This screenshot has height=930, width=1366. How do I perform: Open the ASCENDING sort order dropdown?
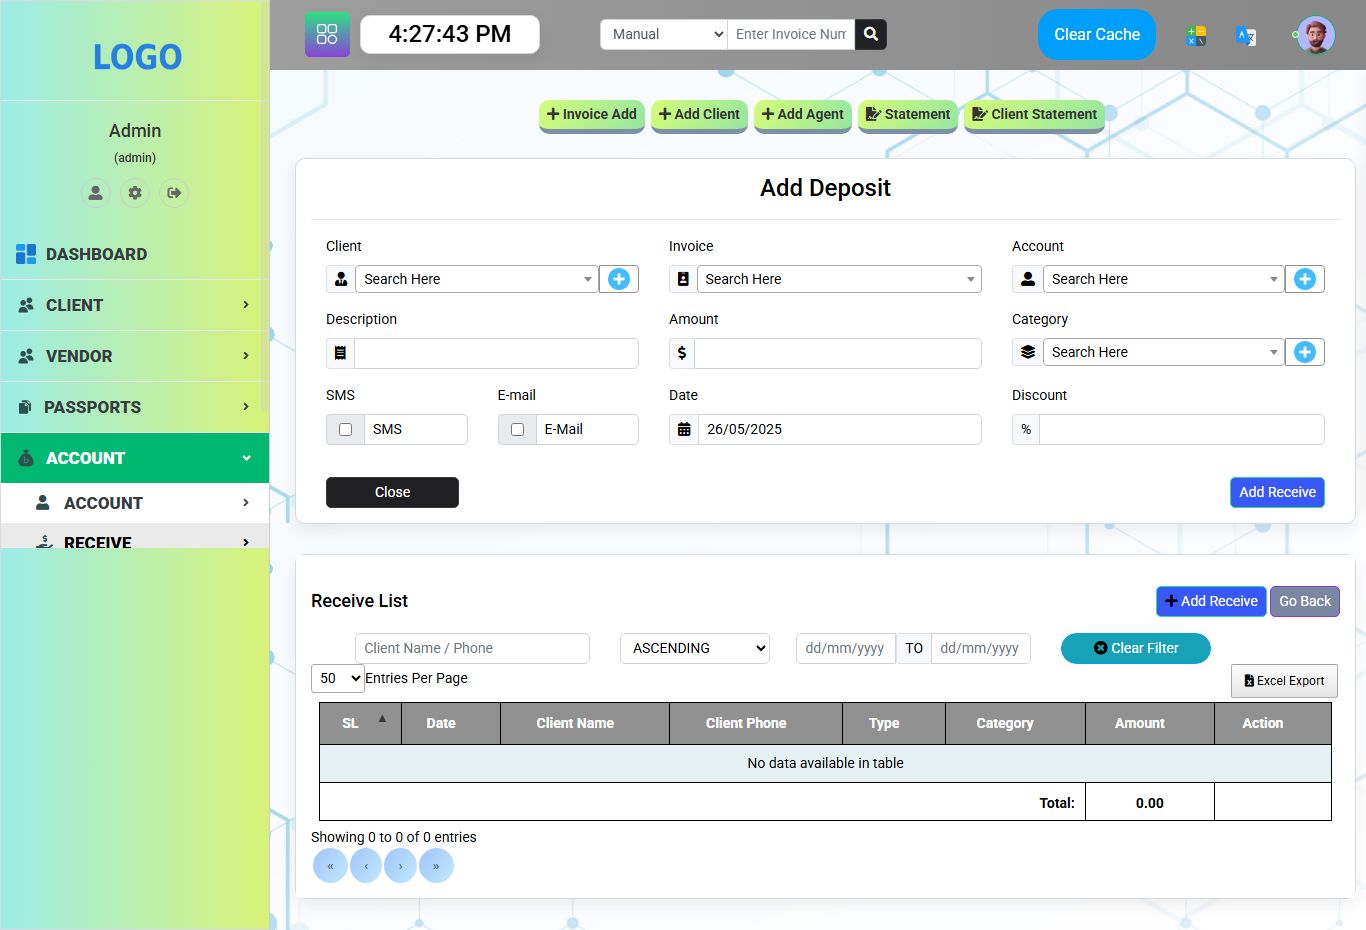[695, 648]
